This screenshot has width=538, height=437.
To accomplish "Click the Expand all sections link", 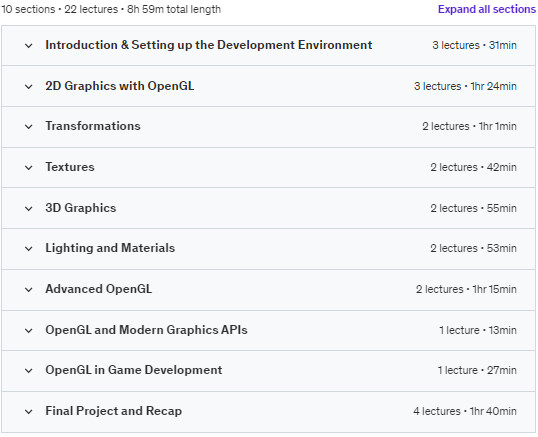I will pyautogui.click(x=487, y=9).
